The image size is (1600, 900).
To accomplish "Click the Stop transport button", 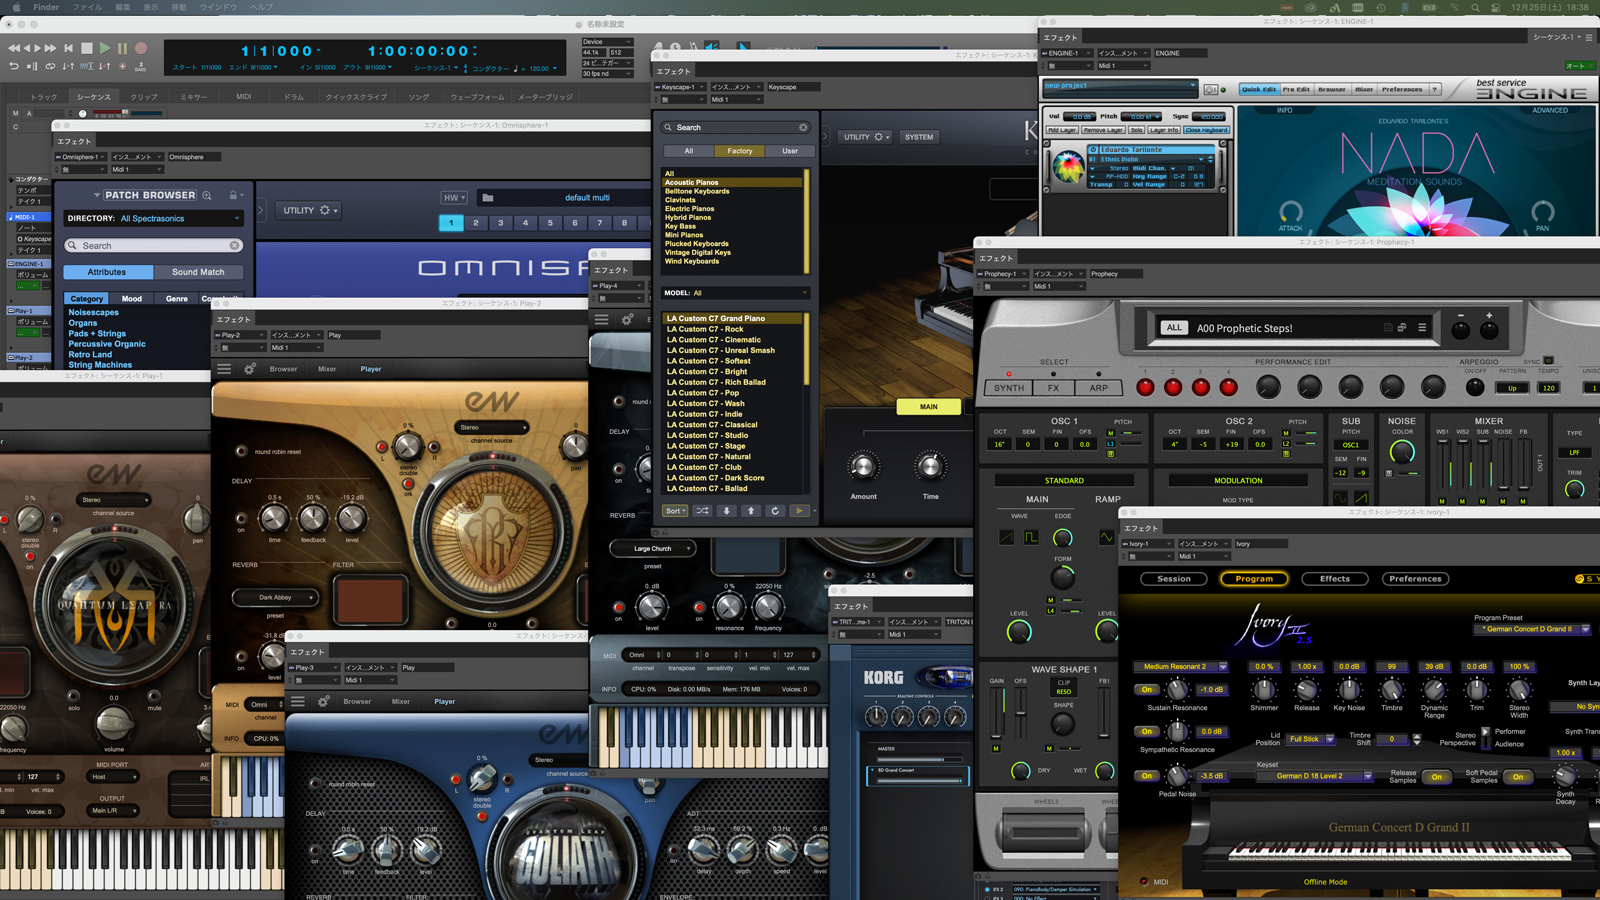I will (87, 48).
